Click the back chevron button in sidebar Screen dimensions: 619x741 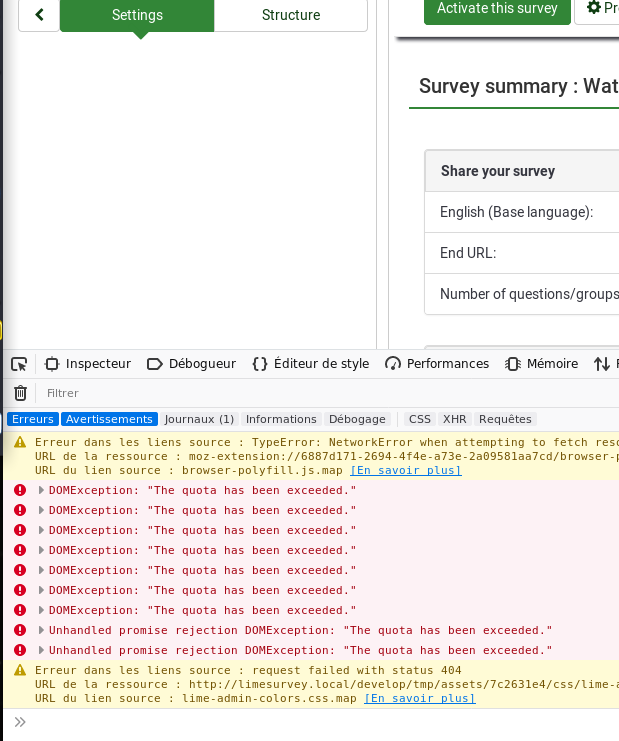tap(39, 15)
